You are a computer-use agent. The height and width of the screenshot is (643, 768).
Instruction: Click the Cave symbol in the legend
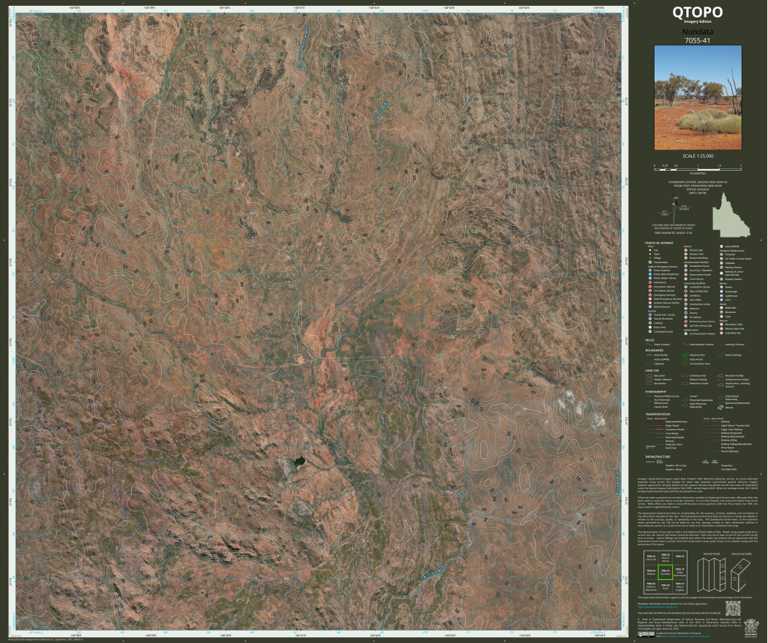point(721,316)
